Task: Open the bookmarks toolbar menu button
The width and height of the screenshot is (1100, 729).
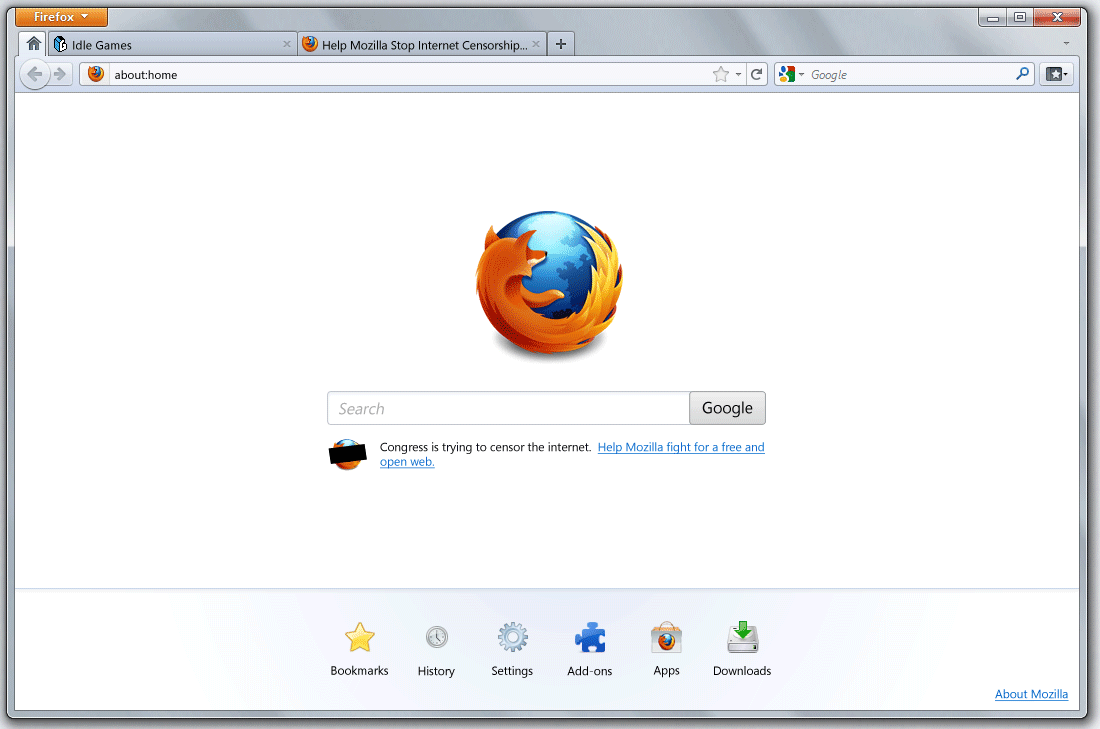Action: 1056,74
